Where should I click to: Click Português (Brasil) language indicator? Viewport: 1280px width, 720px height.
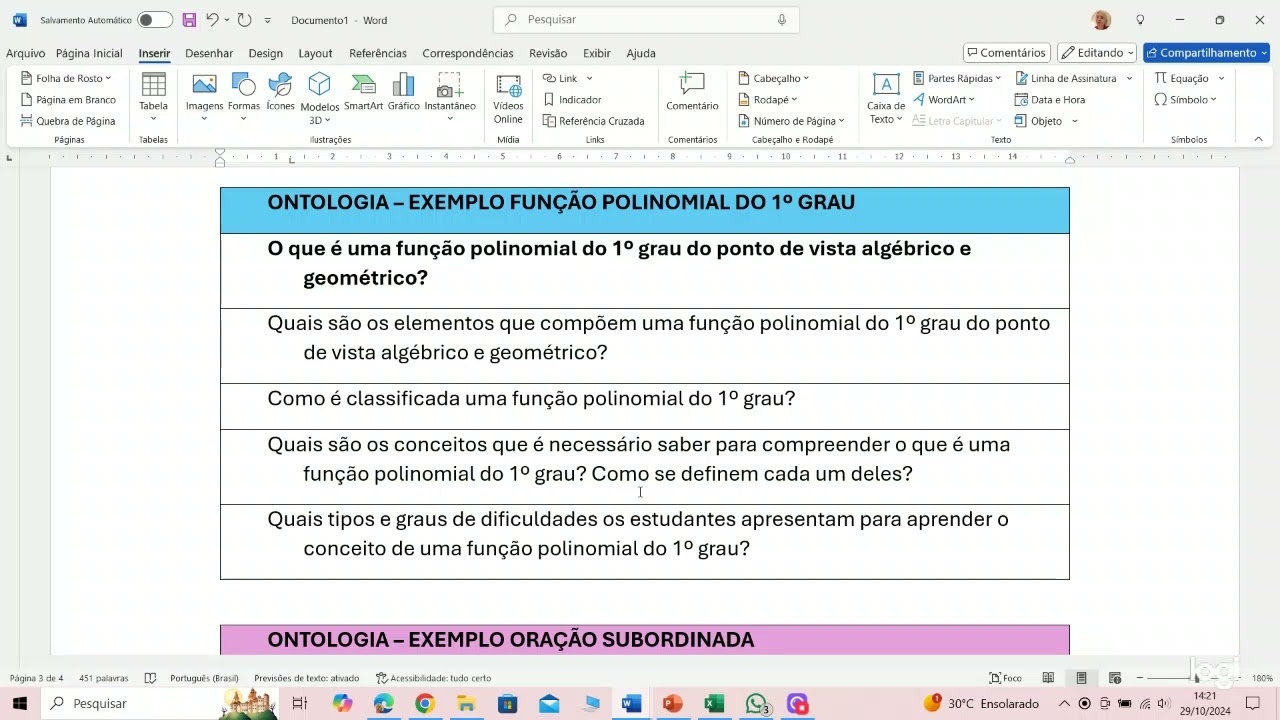pos(204,678)
